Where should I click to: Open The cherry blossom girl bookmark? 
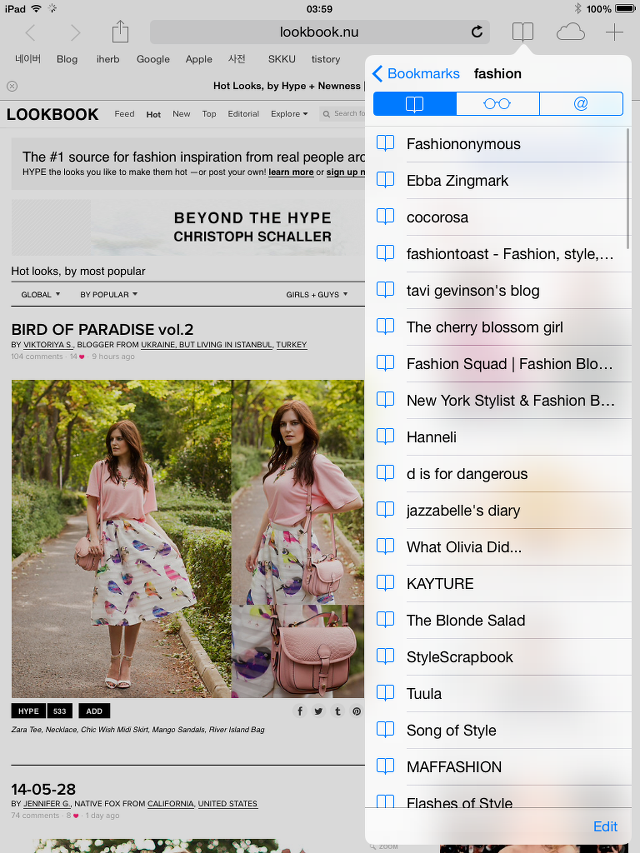pyautogui.click(x=498, y=327)
